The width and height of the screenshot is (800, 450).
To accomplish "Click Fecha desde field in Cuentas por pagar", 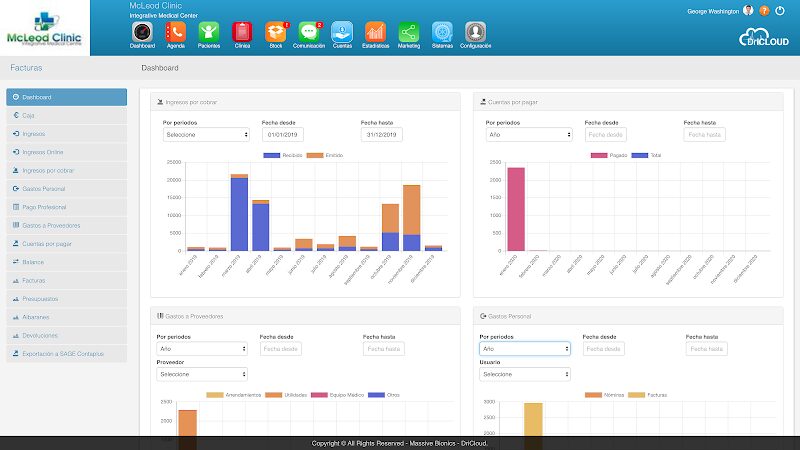I will pyautogui.click(x=606, y=134).
